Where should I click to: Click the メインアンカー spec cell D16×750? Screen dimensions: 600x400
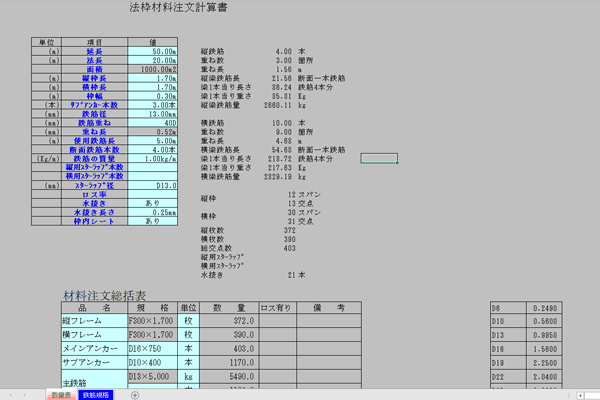tap(151, 349)
